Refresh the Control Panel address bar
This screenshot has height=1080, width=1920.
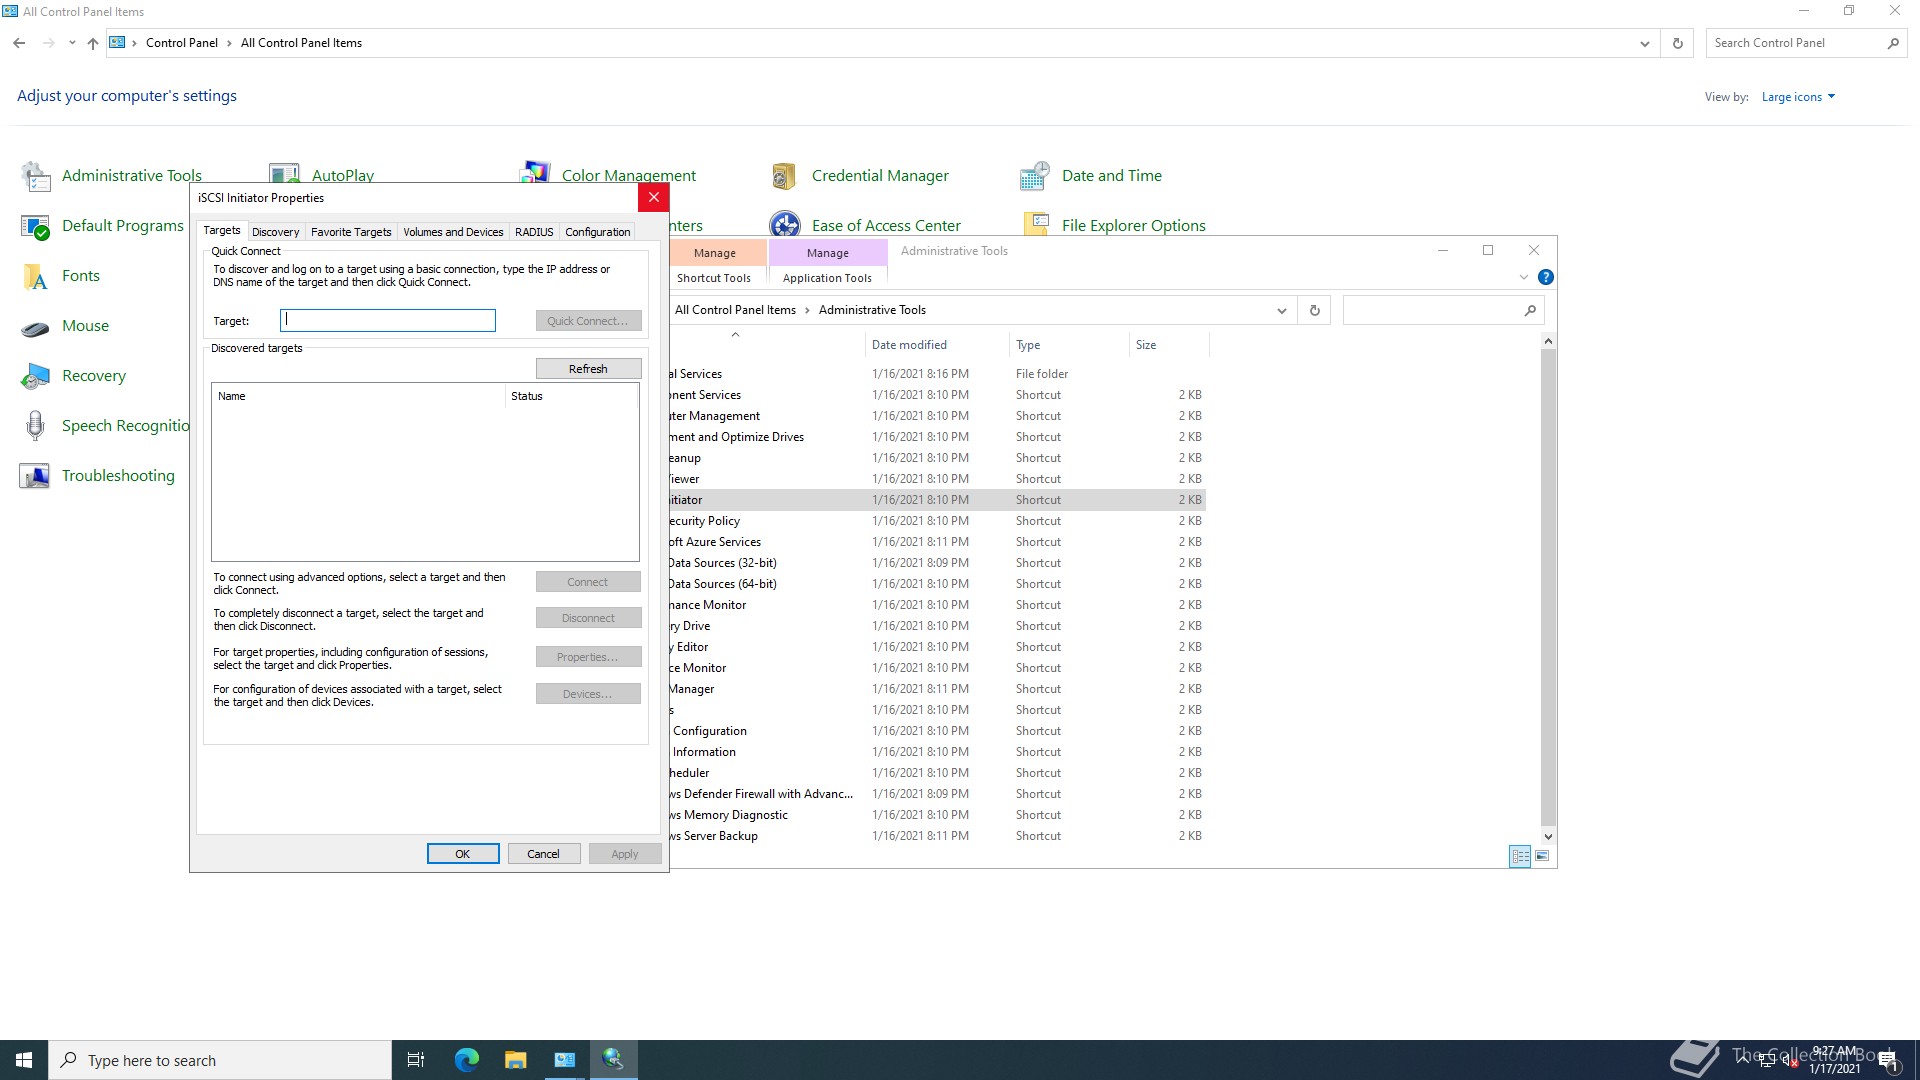pos(1678,43)
